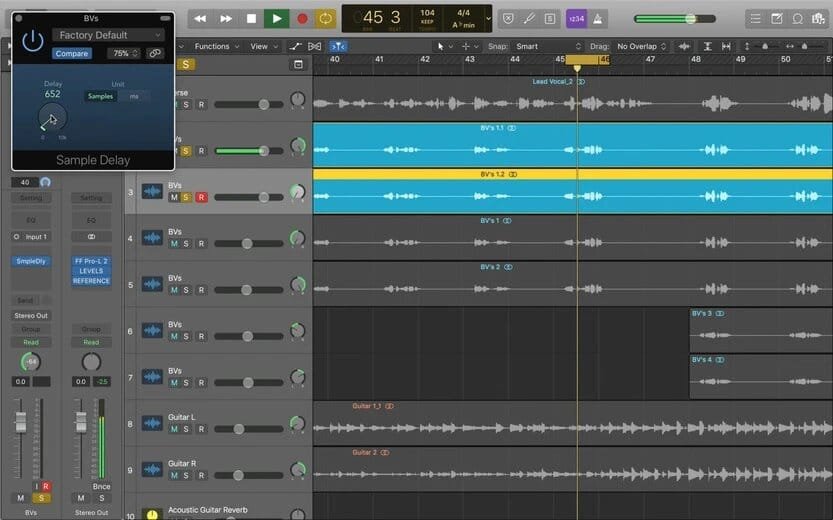This screenshot has height=520, width=833.
Task: Toggle record enable on track 3 BVs
Action: (201, 197)
